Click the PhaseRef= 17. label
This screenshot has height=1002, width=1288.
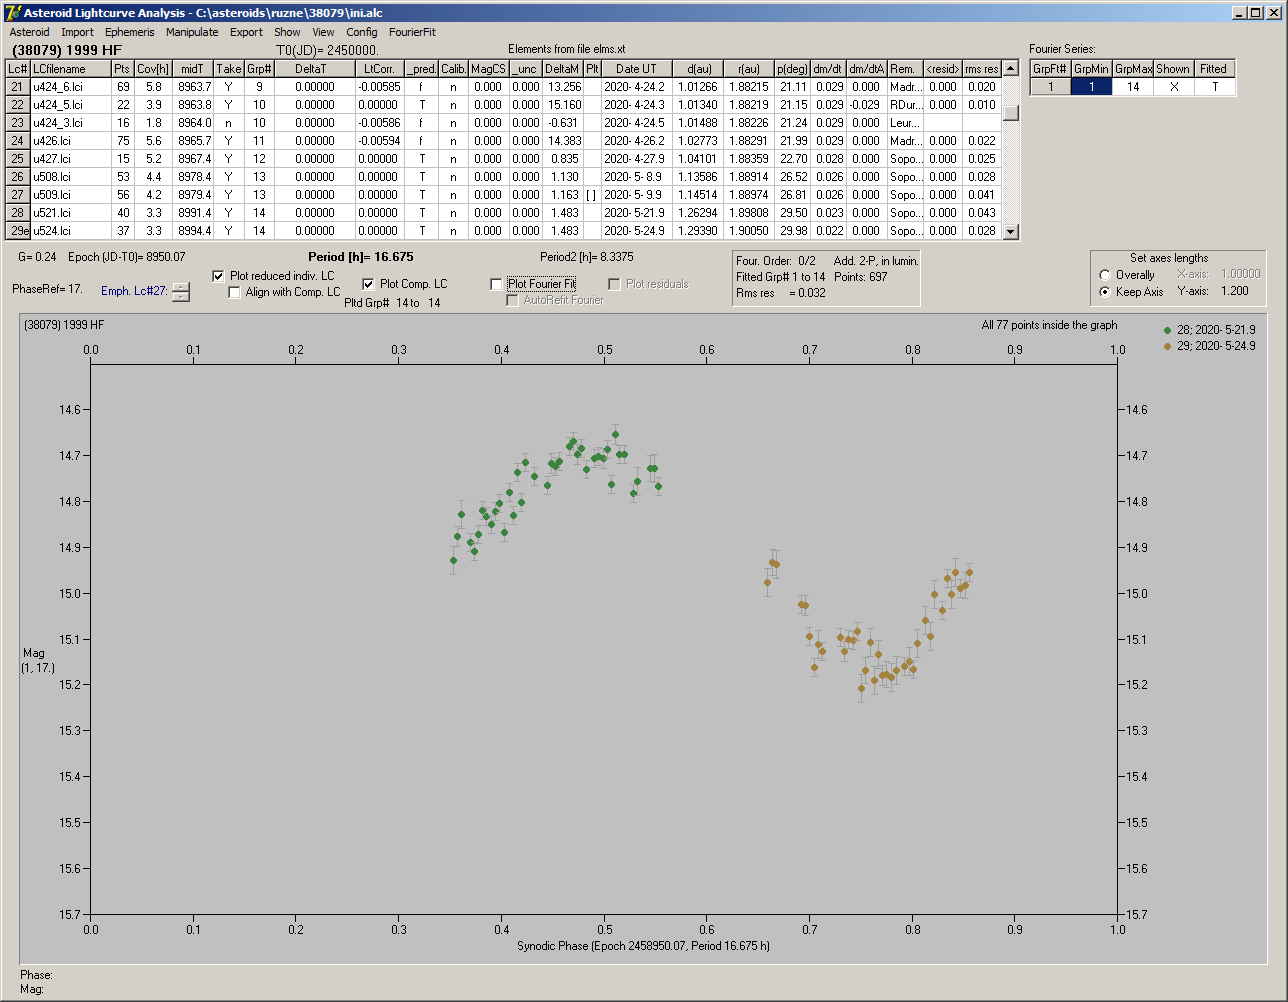tap(47, 288)
